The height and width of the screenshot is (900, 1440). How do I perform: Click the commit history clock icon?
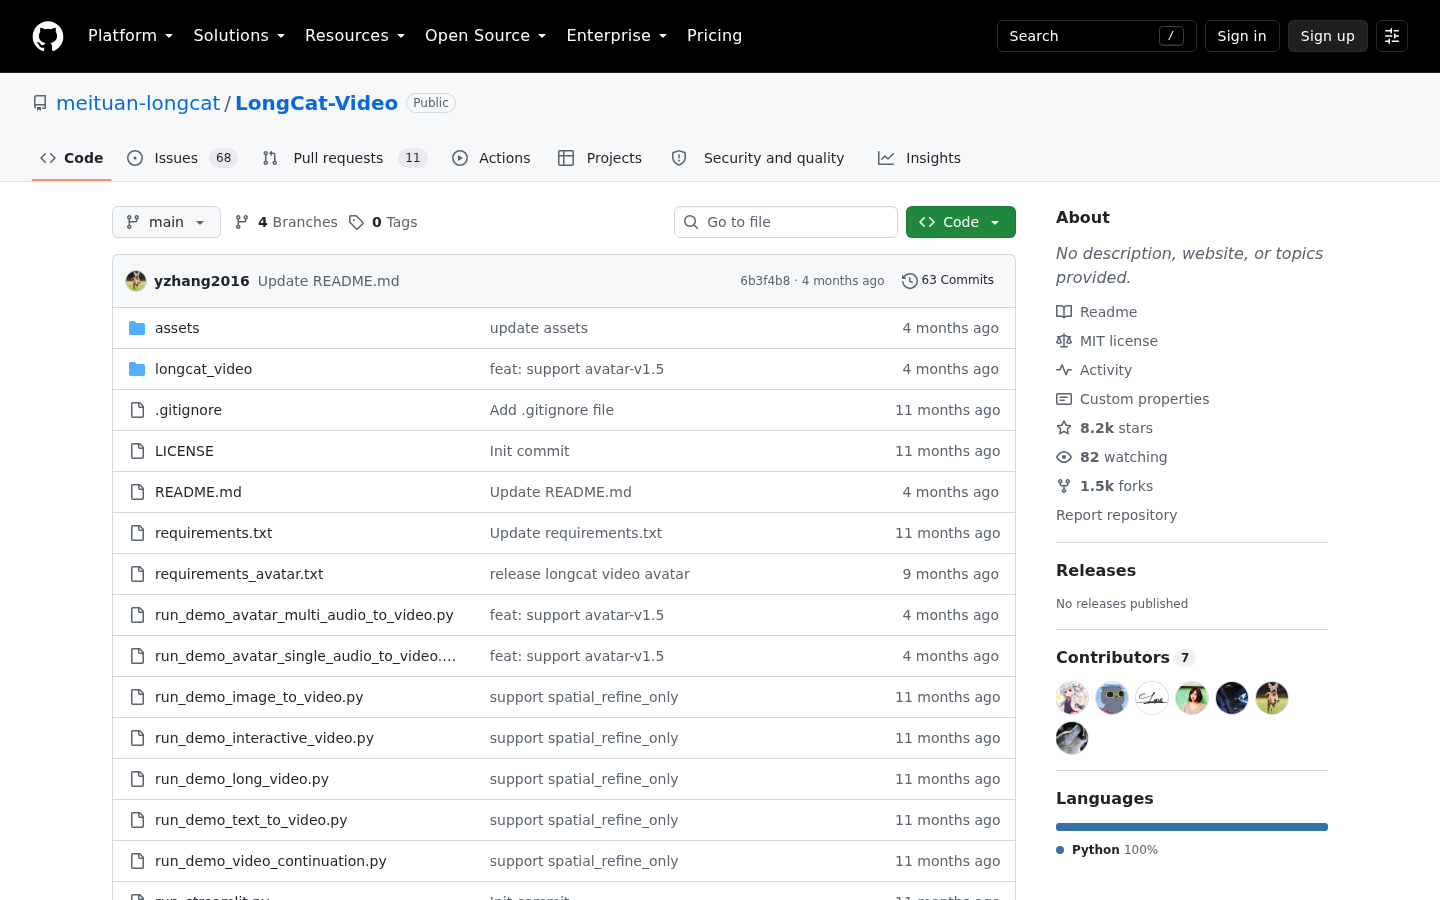tap(909, 281)
